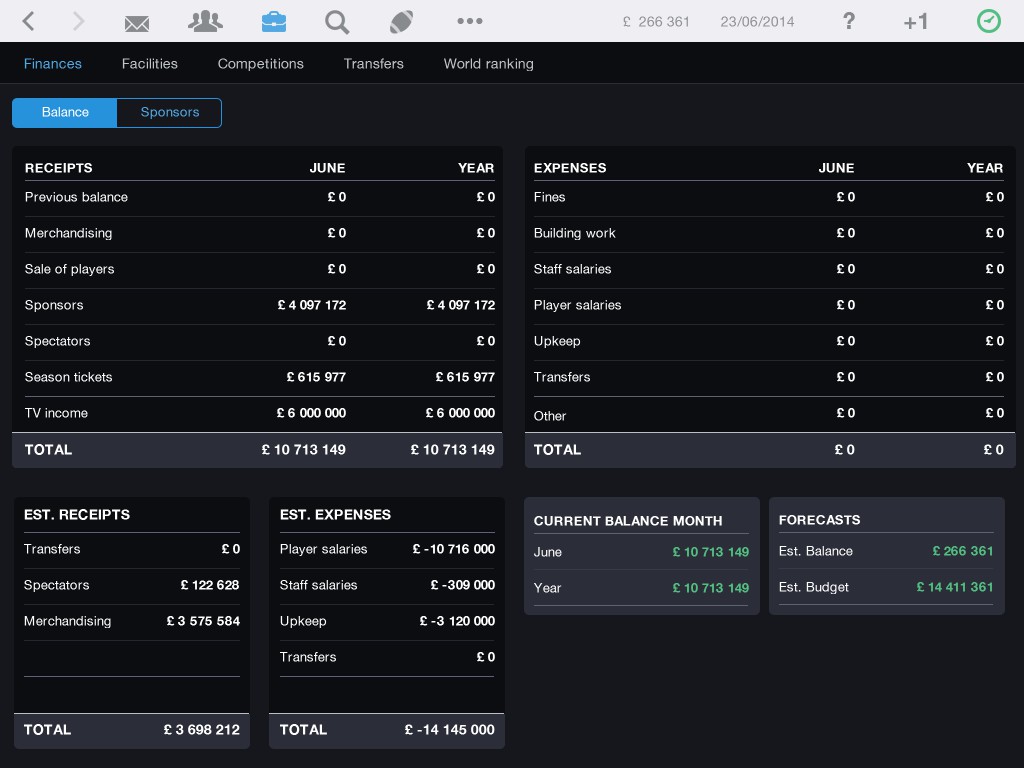1024x768 pixels.
Task: Open the Facilities tab
Action: coord(150,64)
